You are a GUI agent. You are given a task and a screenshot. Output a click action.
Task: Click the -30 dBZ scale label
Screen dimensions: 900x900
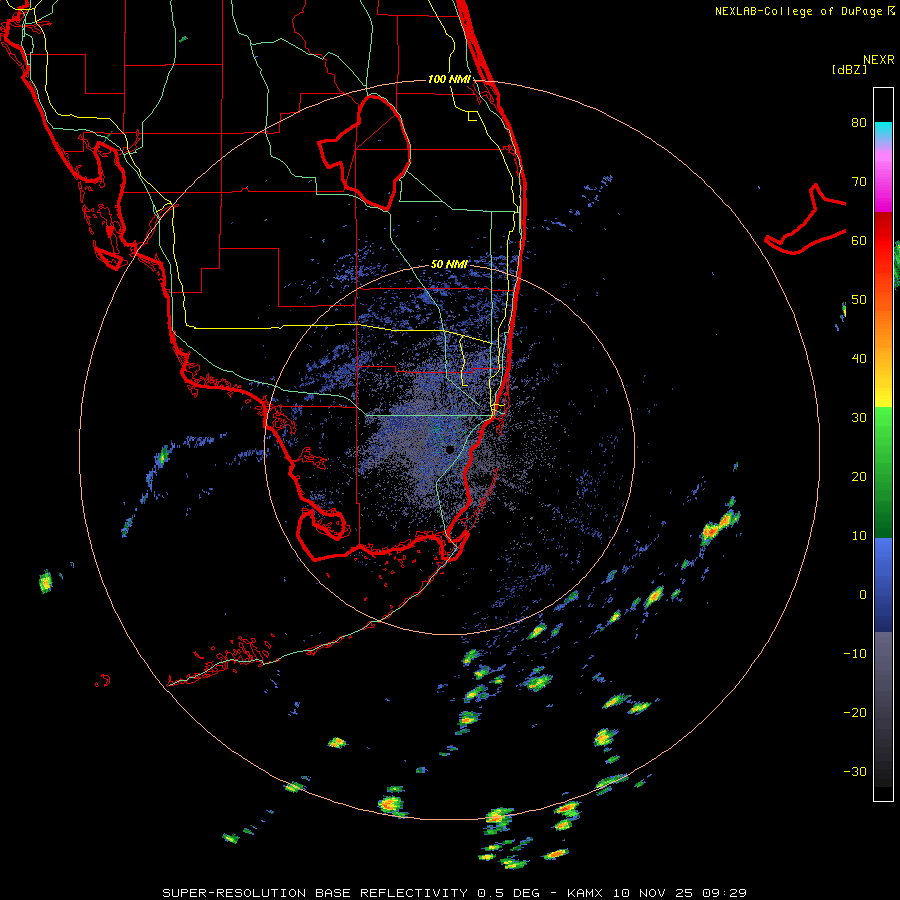[x=855, y=771]
